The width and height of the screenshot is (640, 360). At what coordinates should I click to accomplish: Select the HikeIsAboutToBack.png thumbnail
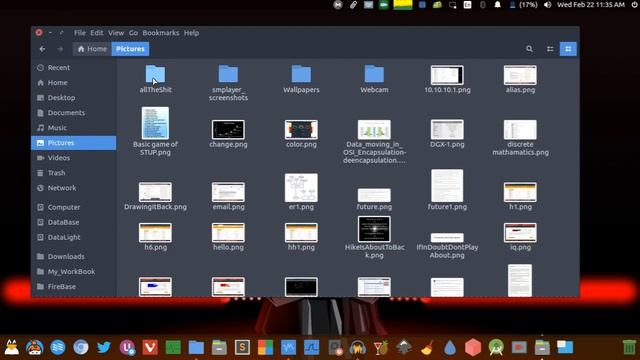[x=374, y=229]
